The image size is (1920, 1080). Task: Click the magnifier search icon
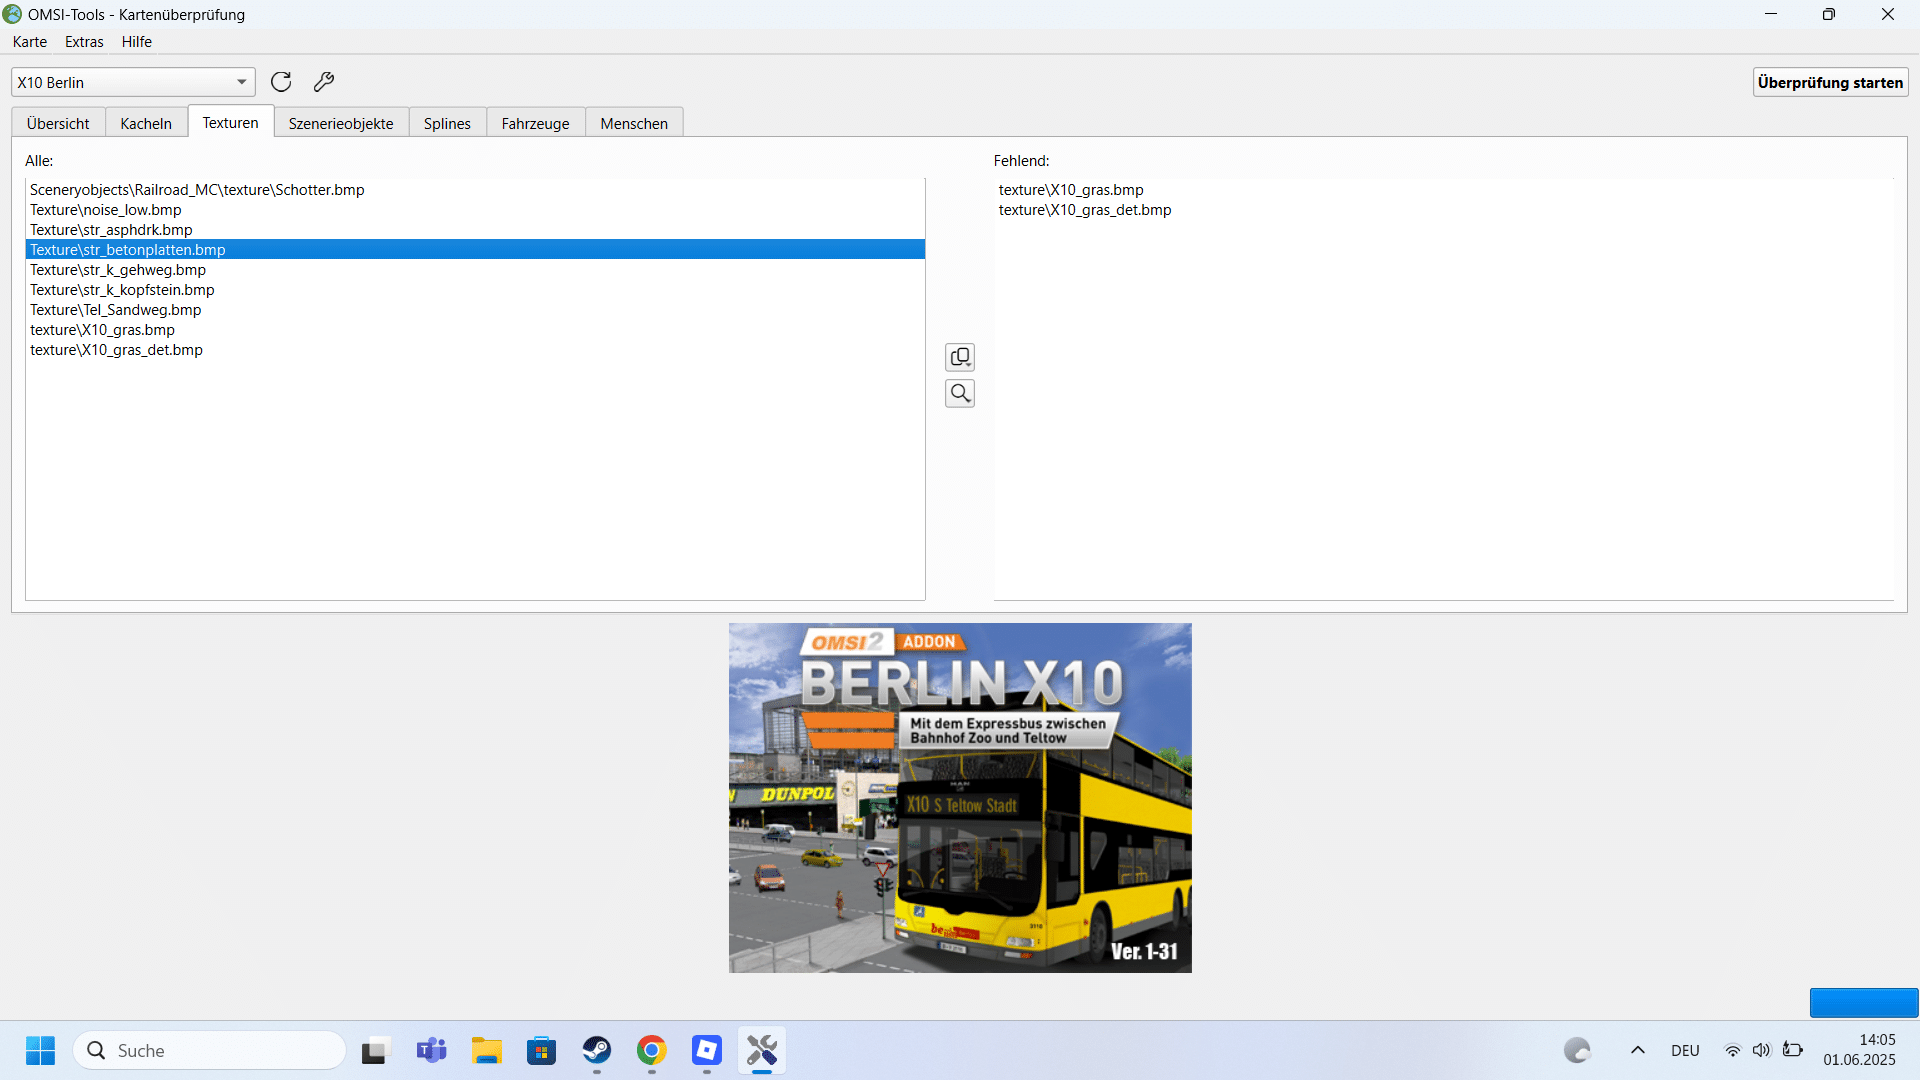coord(960,394)
